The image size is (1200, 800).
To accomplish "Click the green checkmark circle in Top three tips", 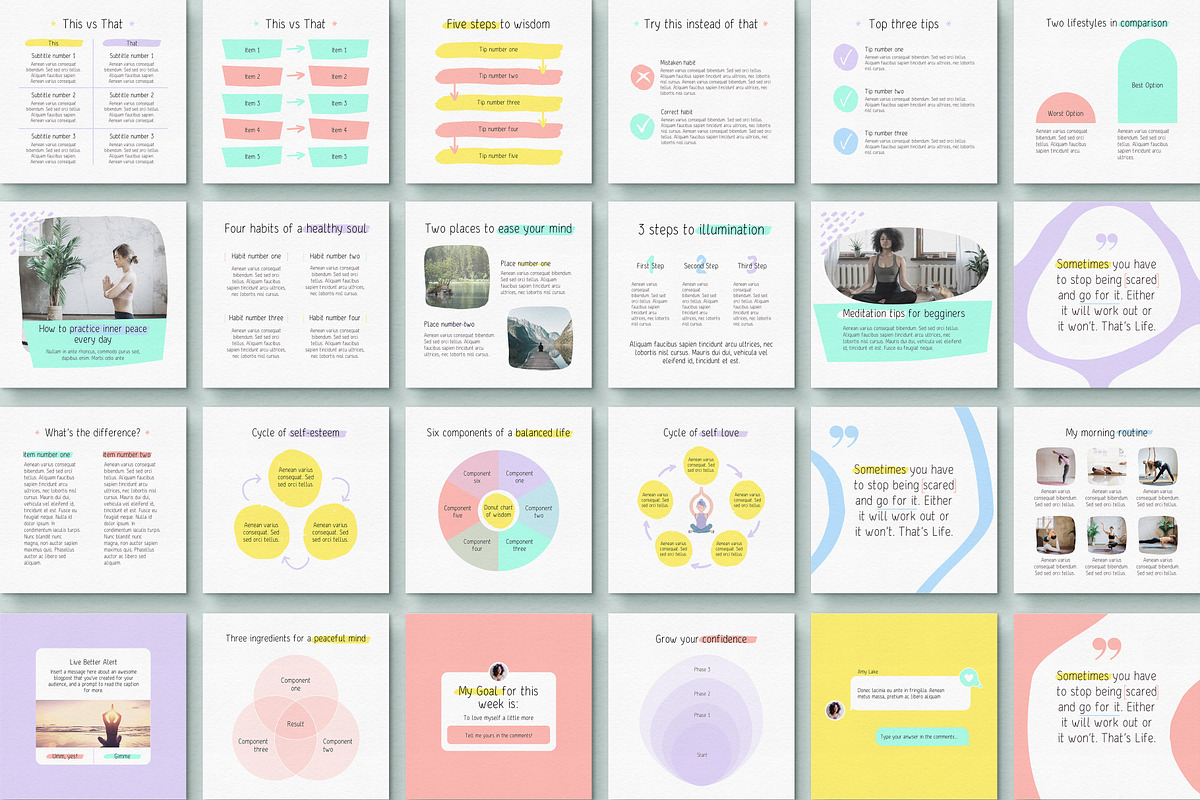I will pos(846,100).
